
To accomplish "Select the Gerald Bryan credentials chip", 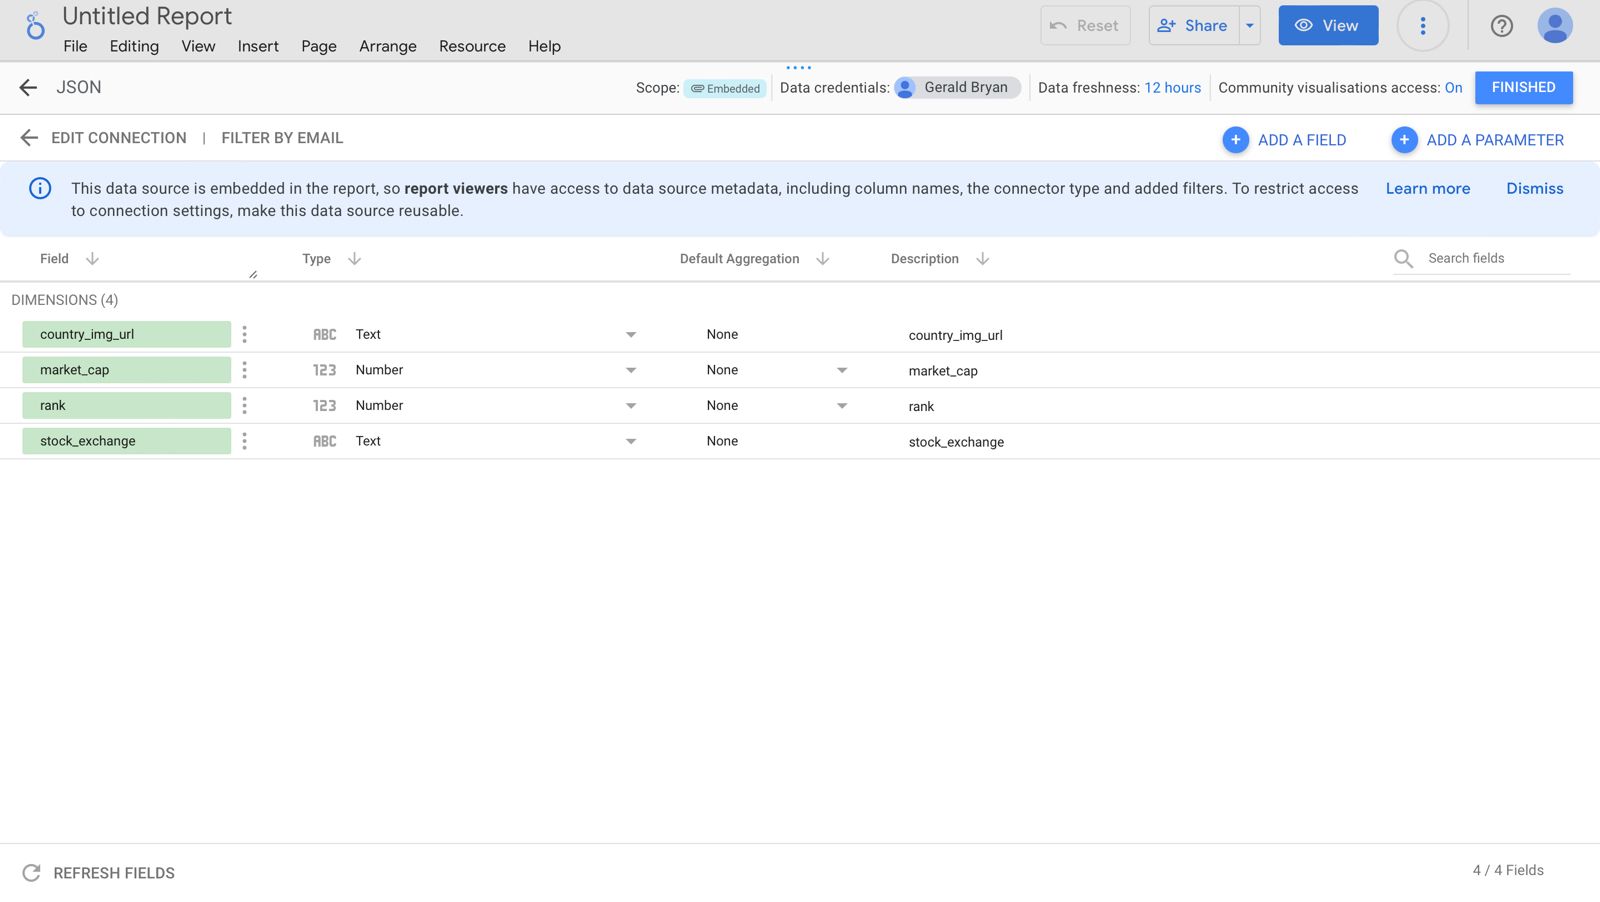I will [957, 88].
